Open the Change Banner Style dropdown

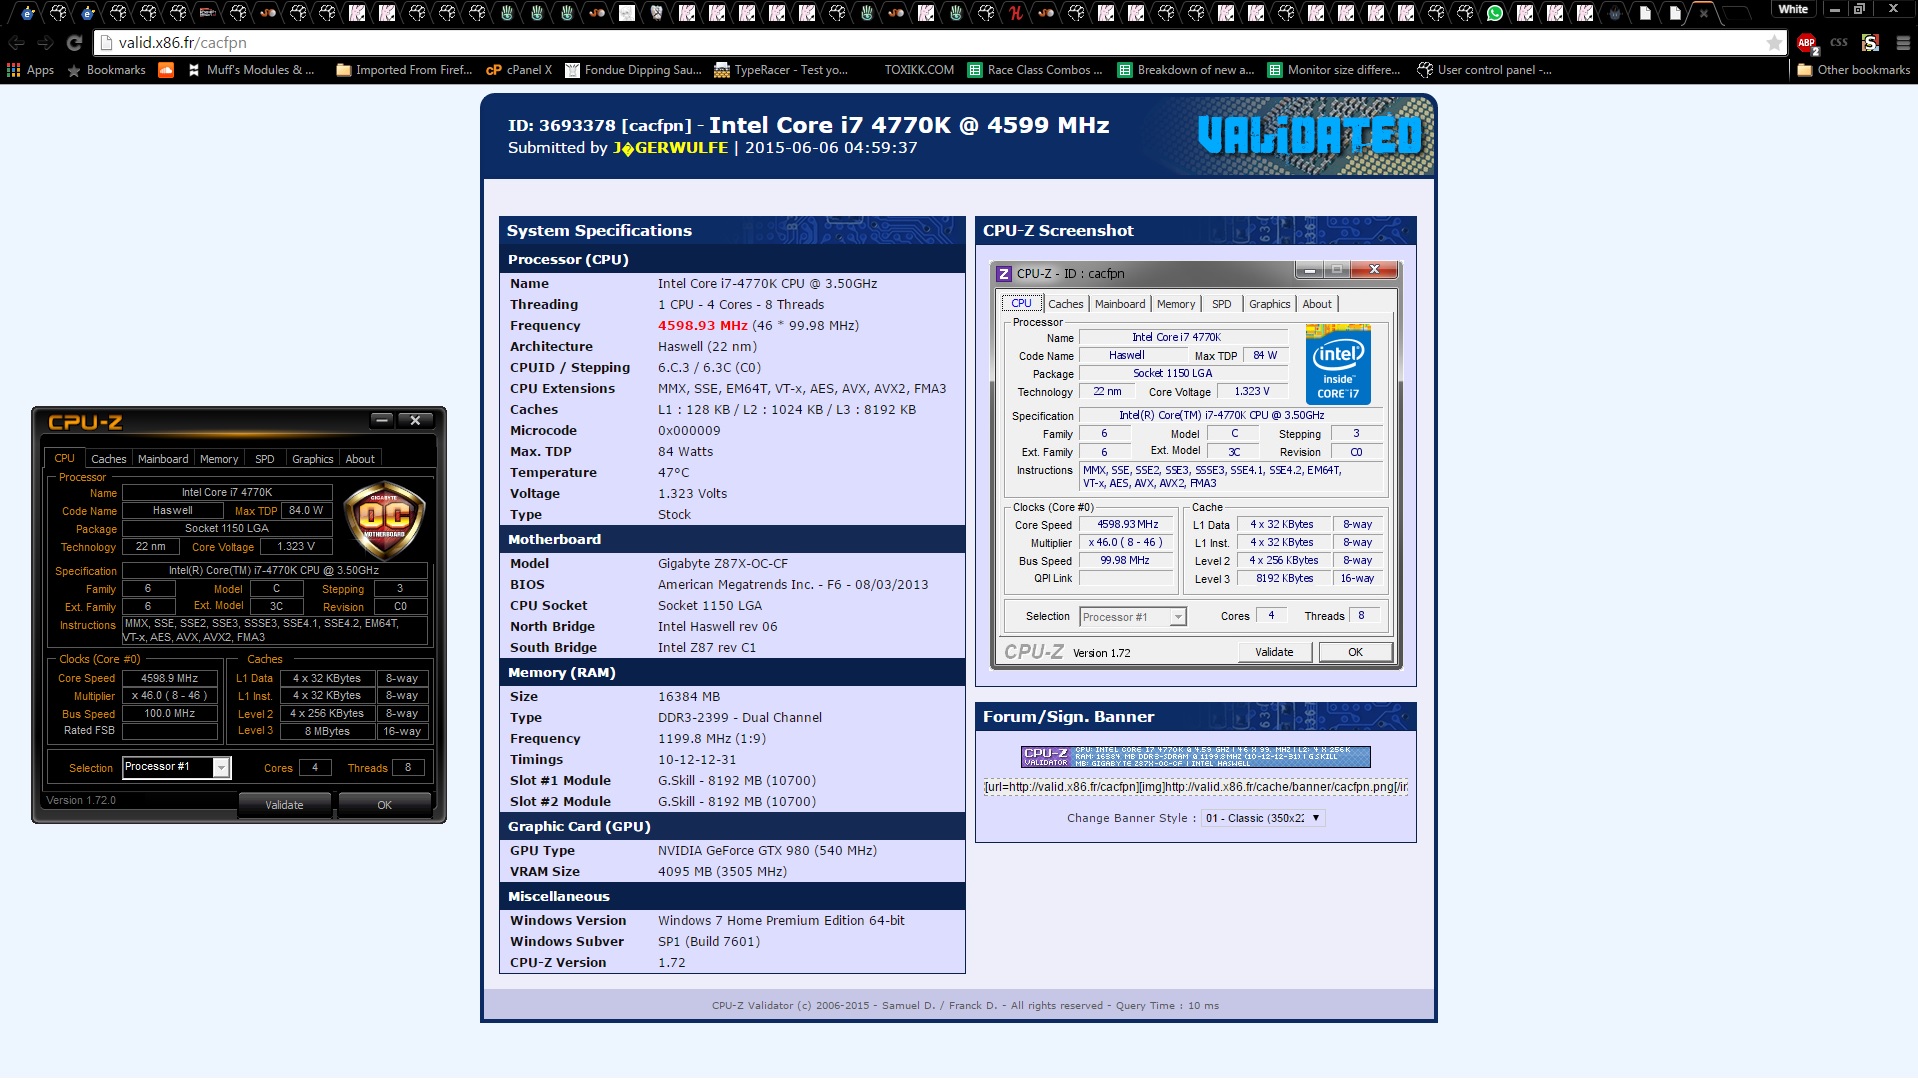pos(1263,818)
